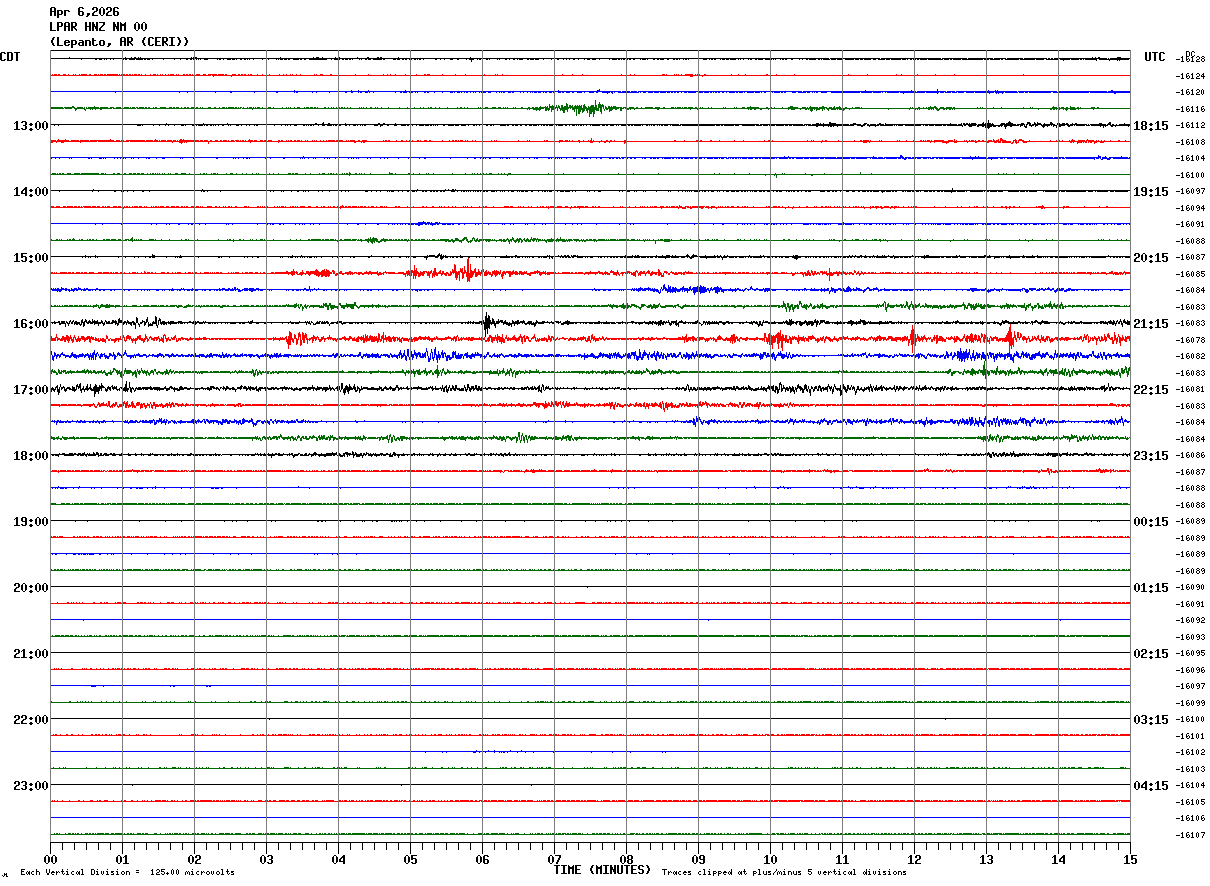This screenshot has width=1210, height=886.
Task: Click the 19:15 UTC time label
Action: [1151, 192]
